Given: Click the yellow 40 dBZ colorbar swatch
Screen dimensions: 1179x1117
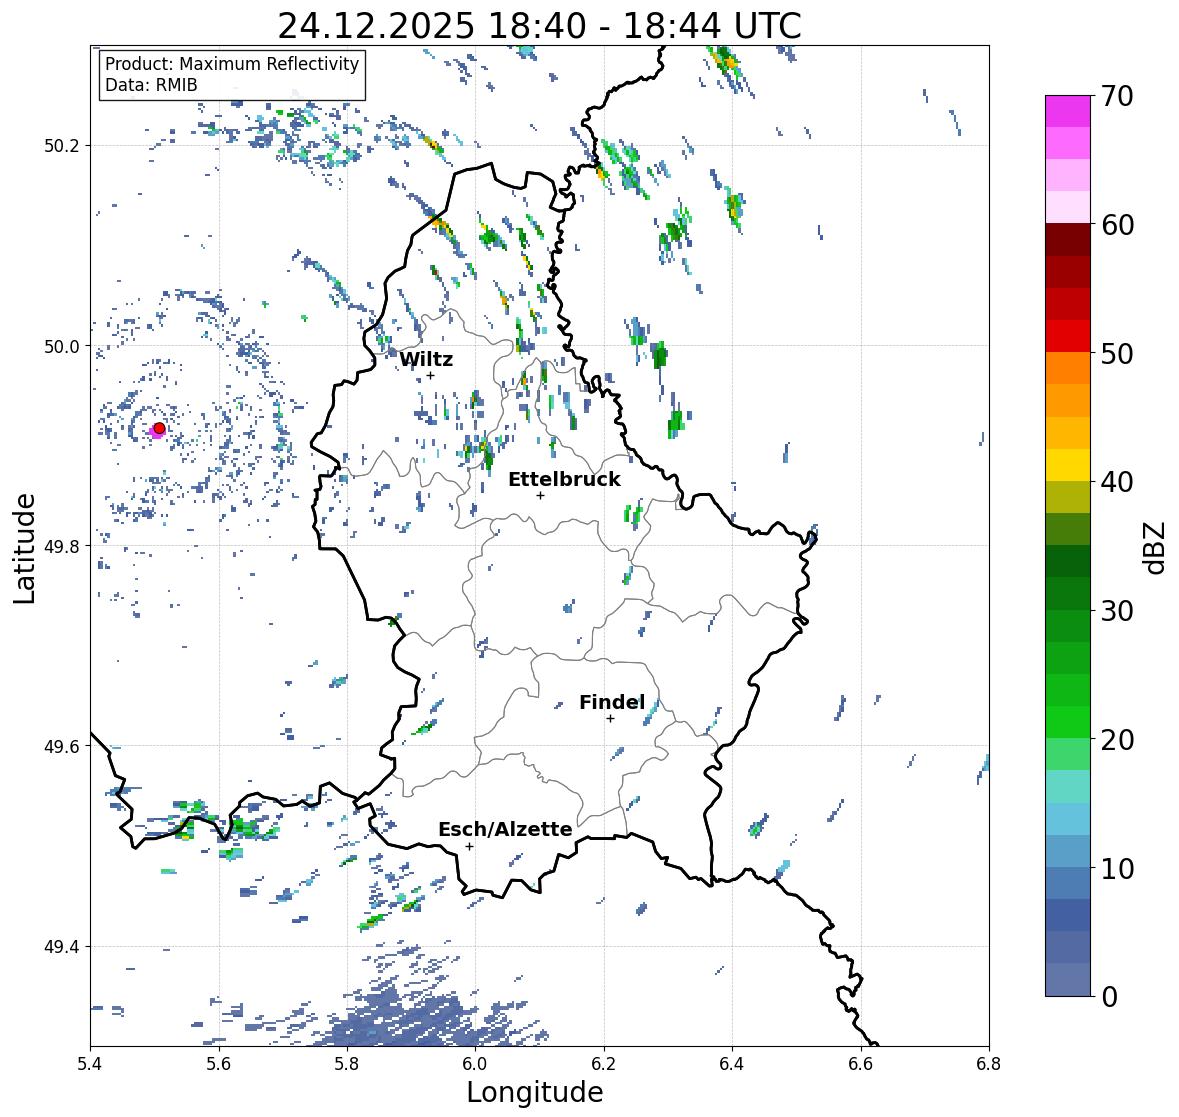Looking at the screenshot, I should point(1068,465).
